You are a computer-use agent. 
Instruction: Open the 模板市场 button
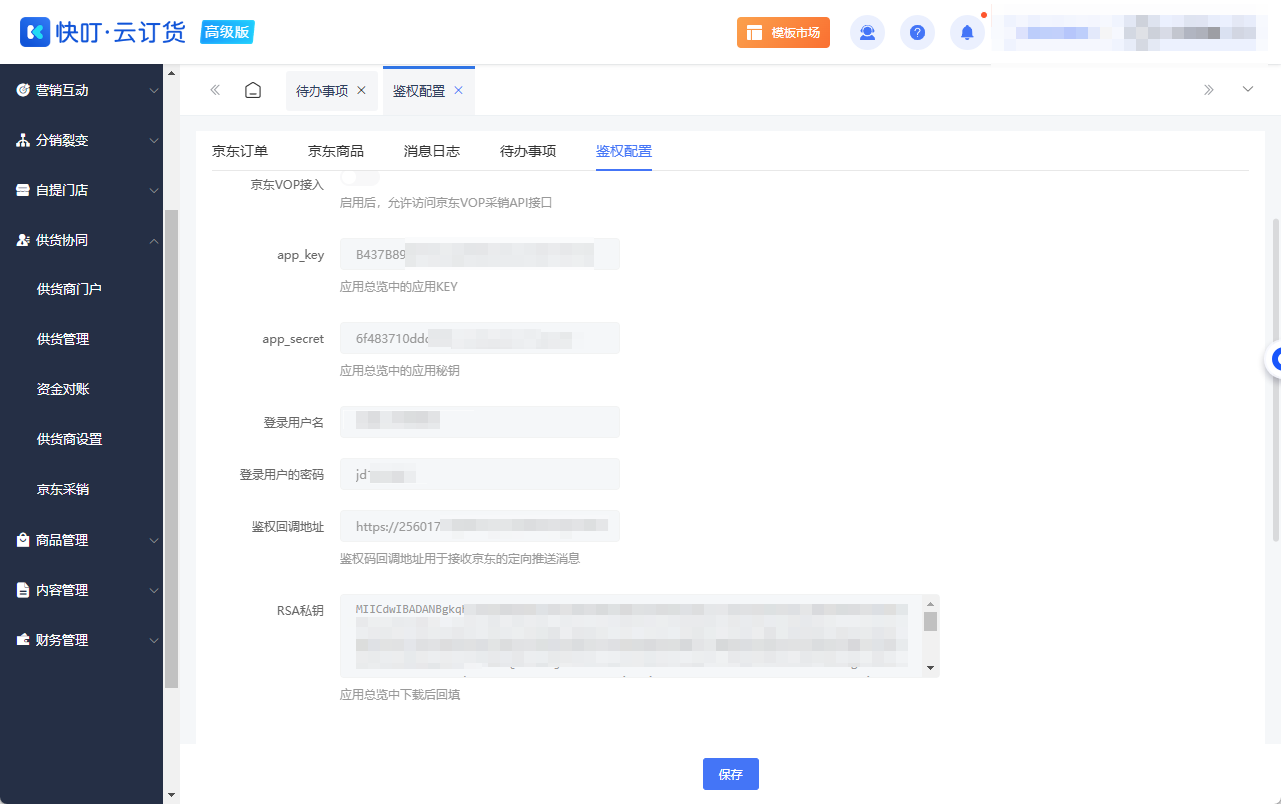coord(783,33)
